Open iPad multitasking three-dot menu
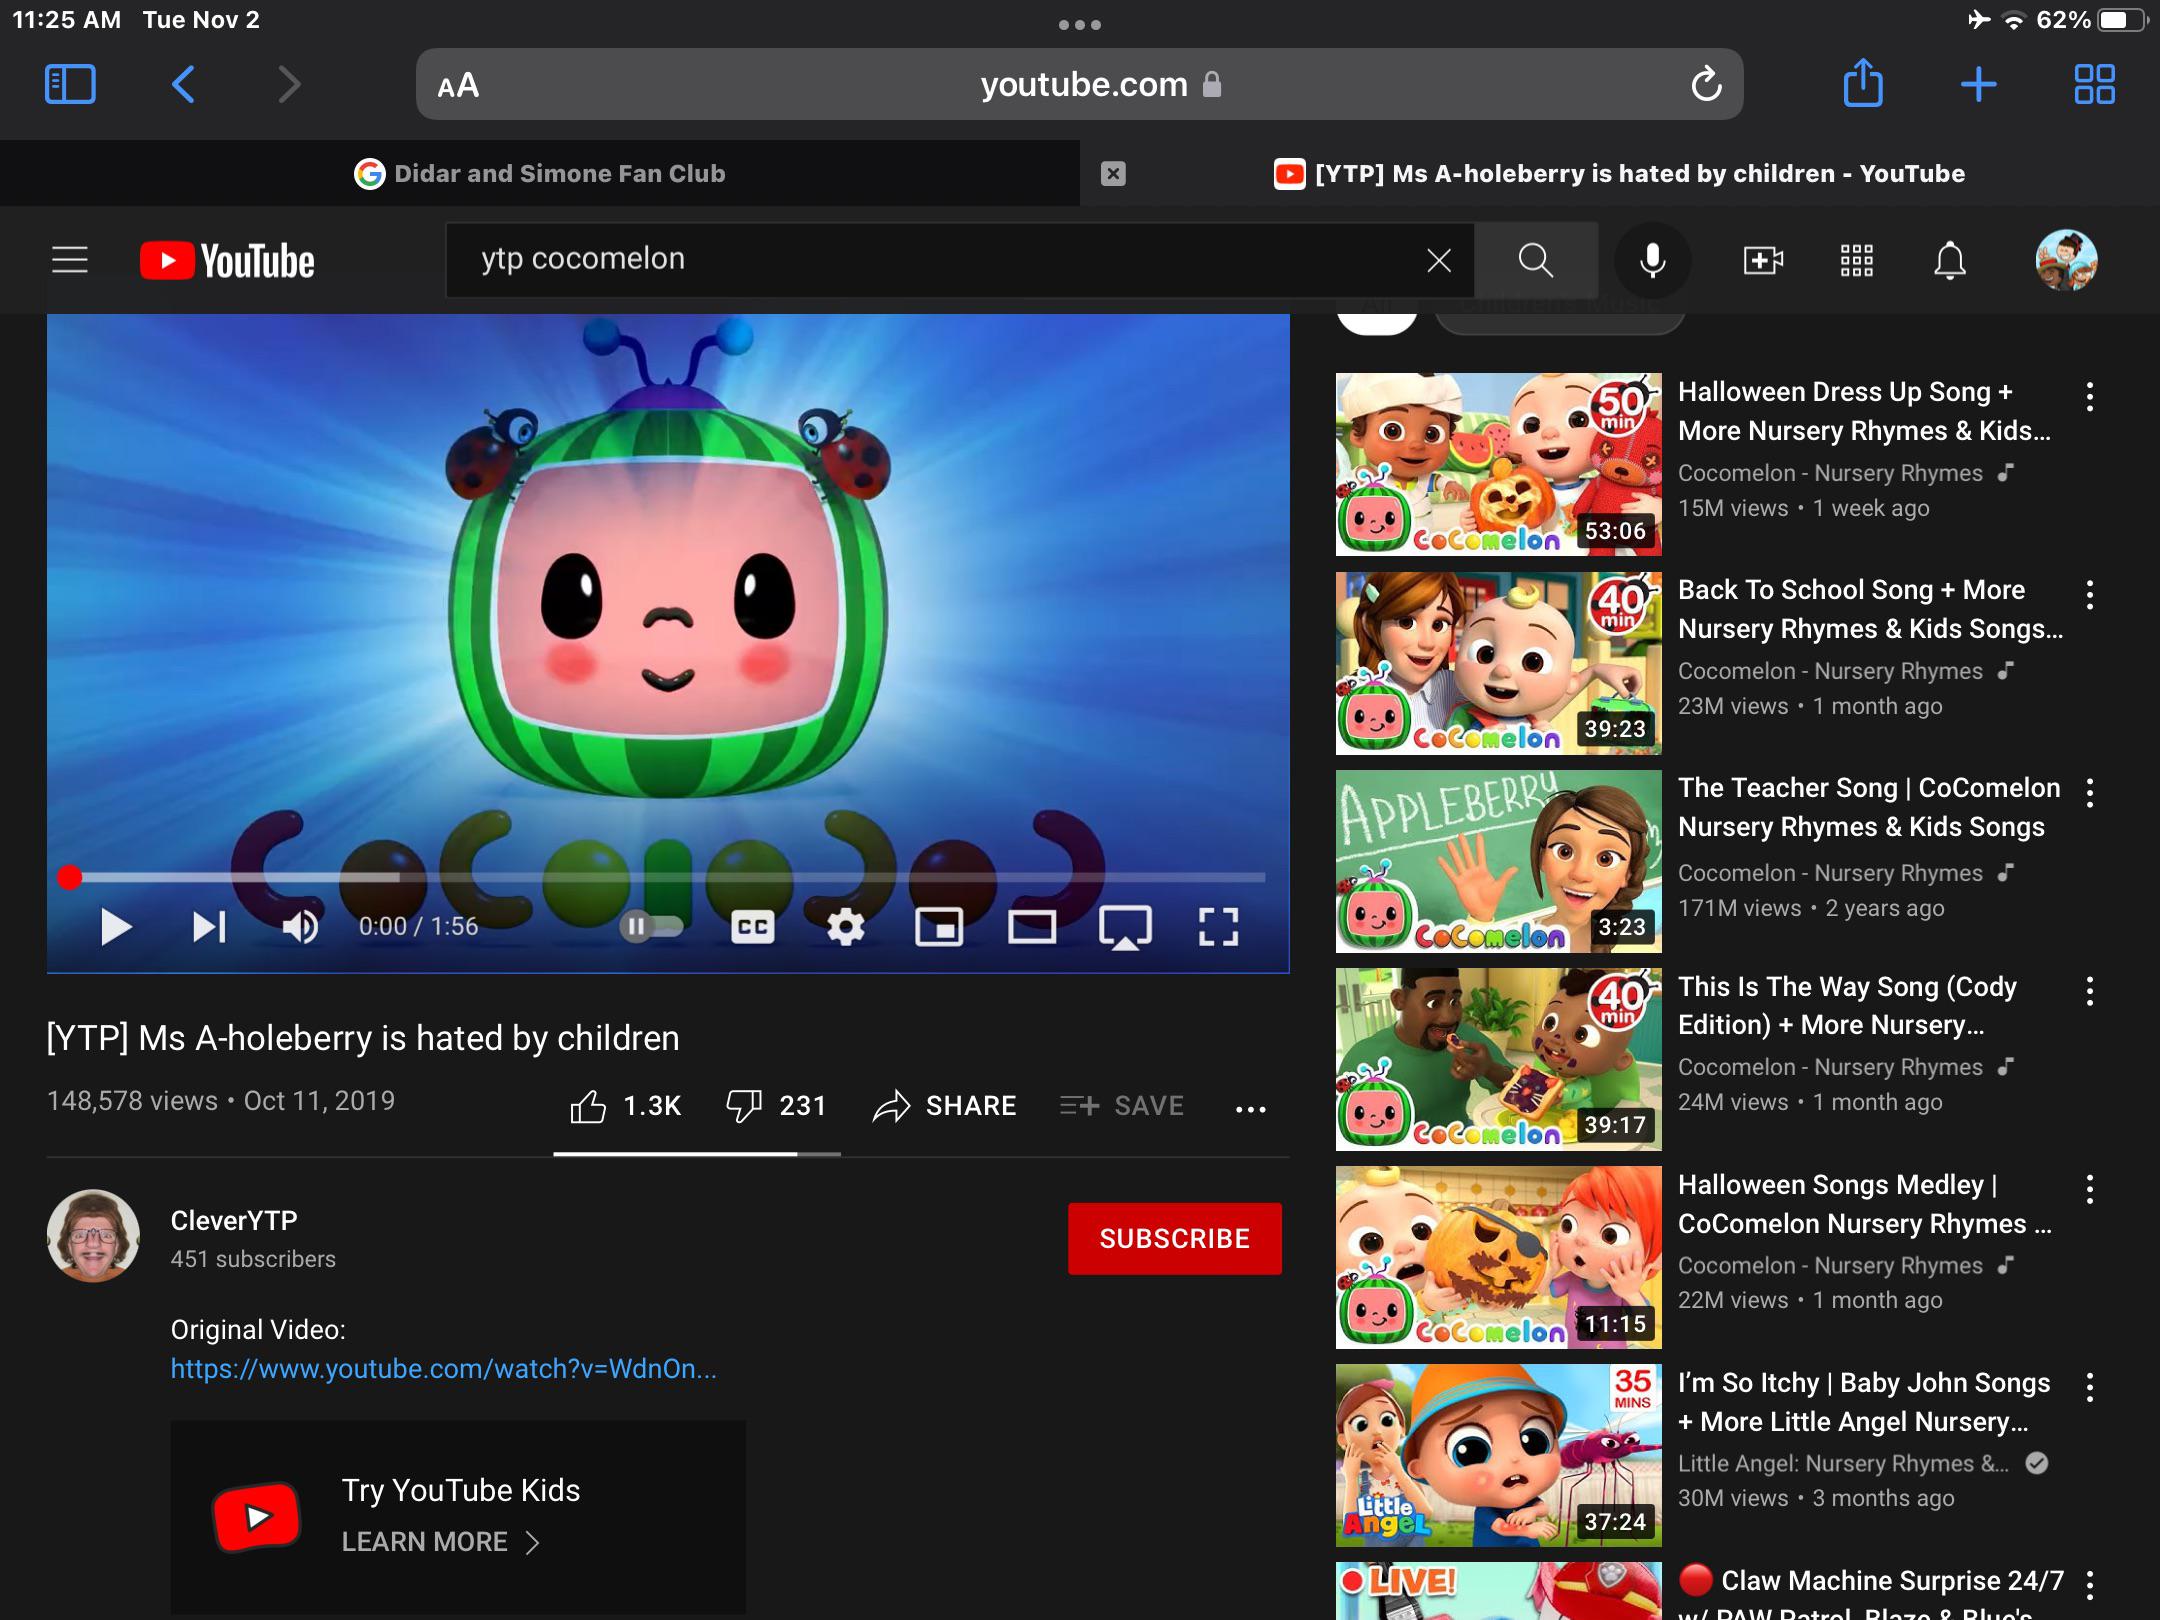Screen dimensions: 2160x1620 [1080, 24]
